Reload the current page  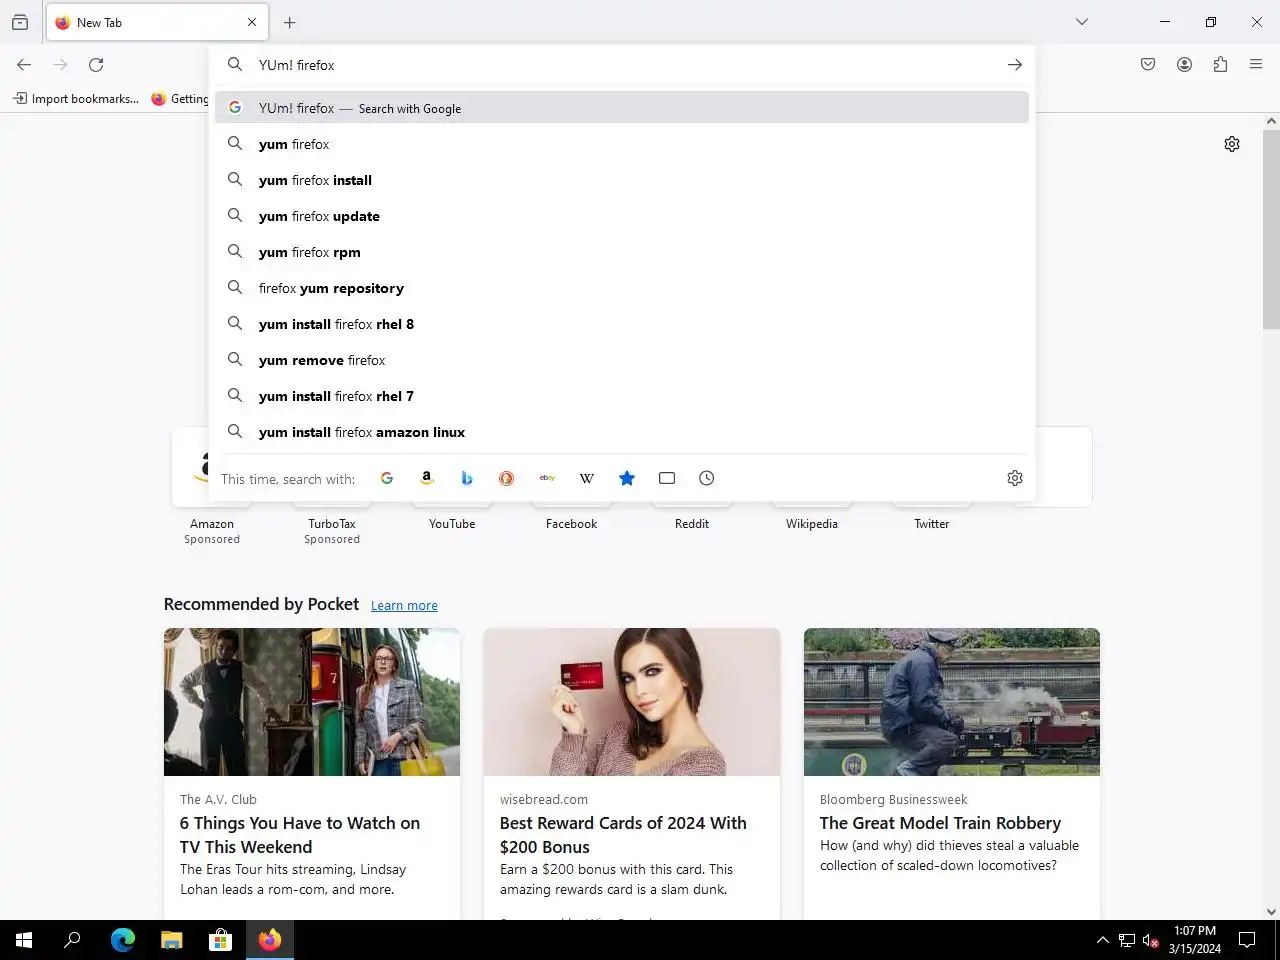(96, 65)
